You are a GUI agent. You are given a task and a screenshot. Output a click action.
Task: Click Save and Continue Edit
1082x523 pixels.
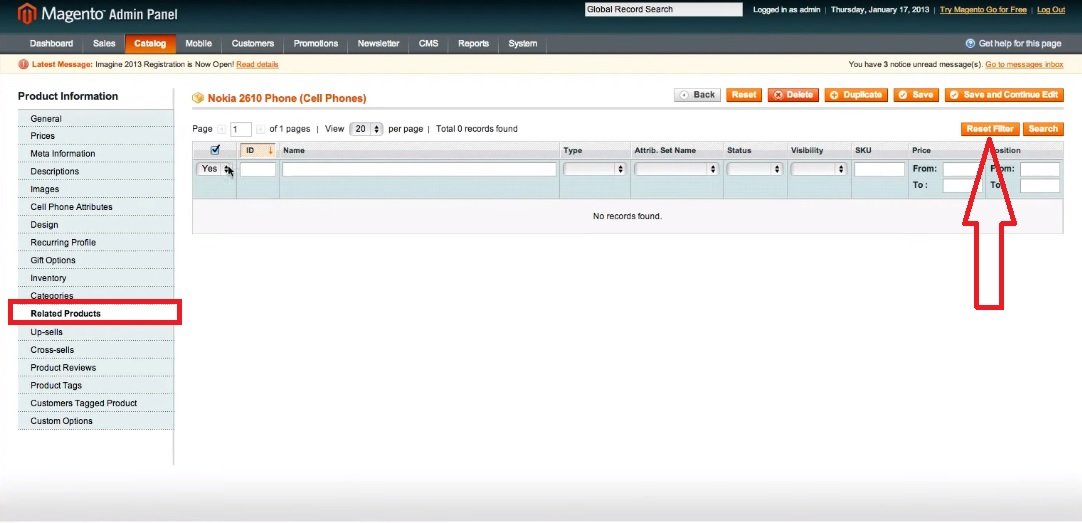(1004, 95)
